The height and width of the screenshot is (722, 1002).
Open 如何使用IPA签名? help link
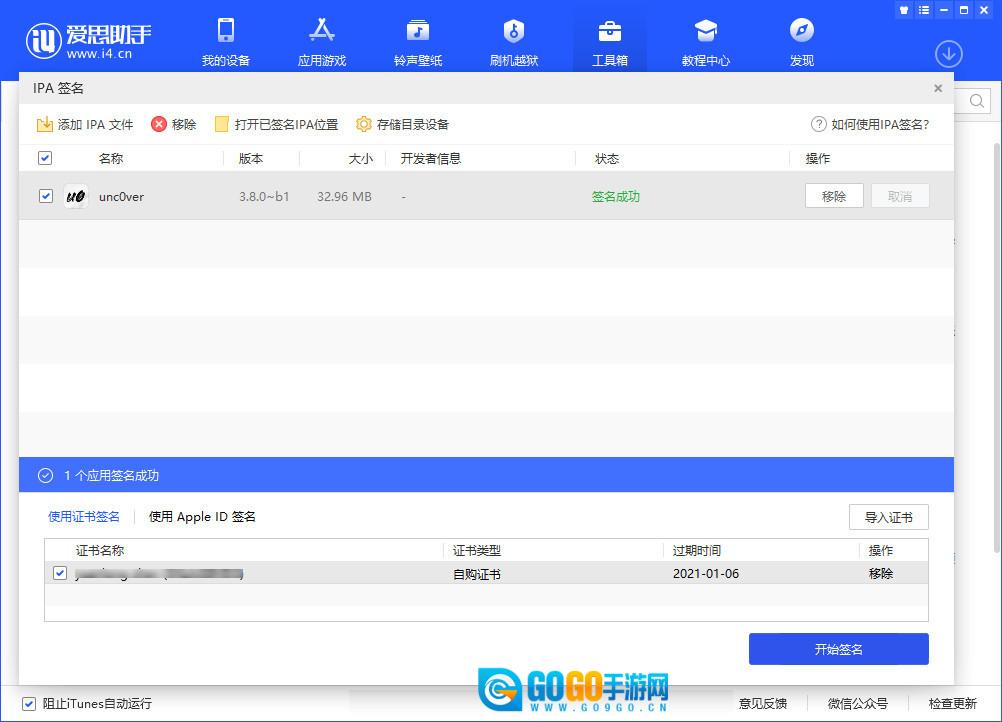pos(870,125)
